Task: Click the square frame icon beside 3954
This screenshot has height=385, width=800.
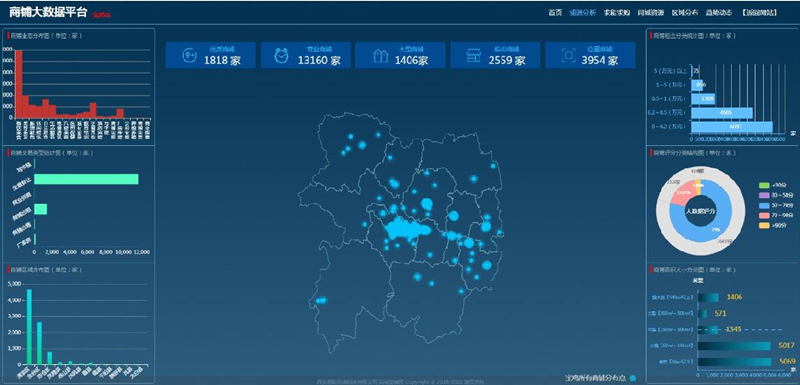Action: [568, 56]
